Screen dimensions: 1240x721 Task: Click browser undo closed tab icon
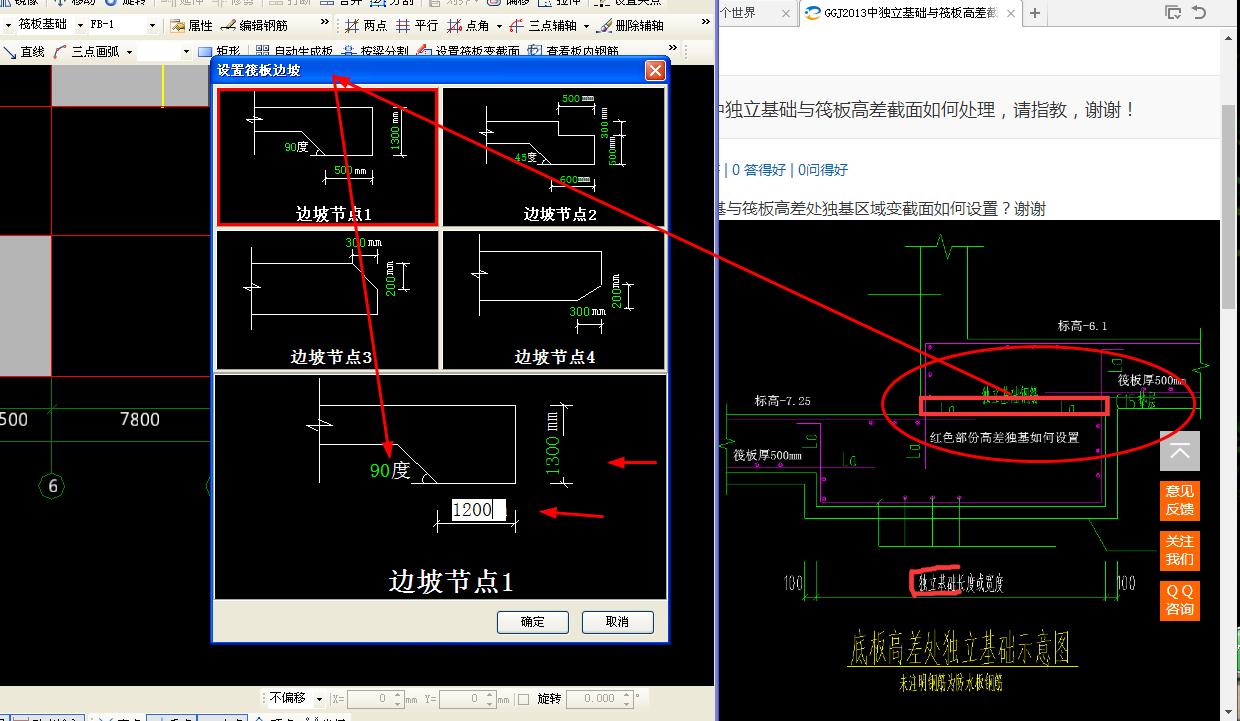click(1198, 13)
